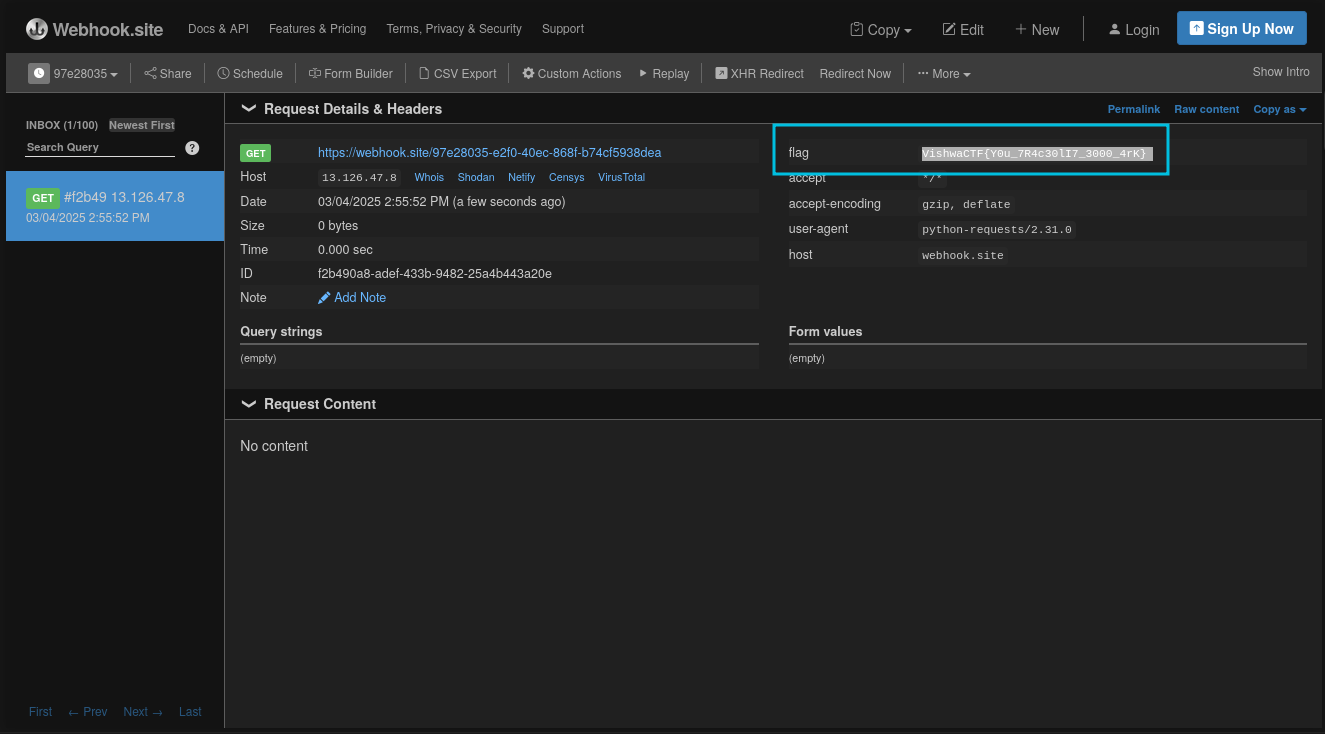Click the Search Query input field
The height and width of the screenshot is (734, 1325).
coord(100,147)
